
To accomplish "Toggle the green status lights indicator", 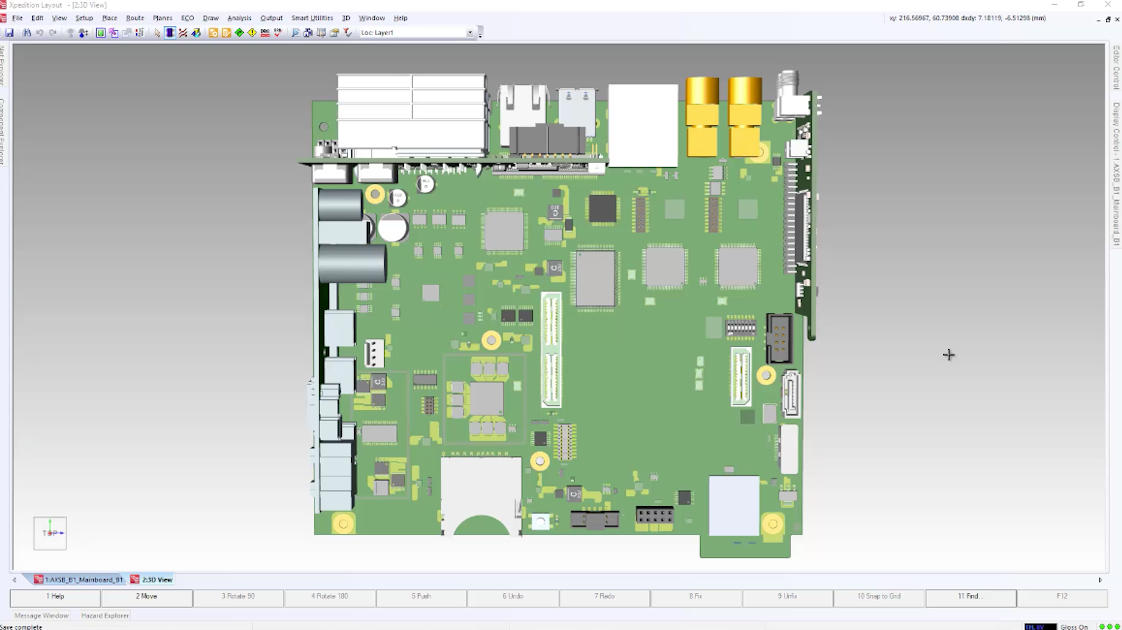I will [1109, 626].
